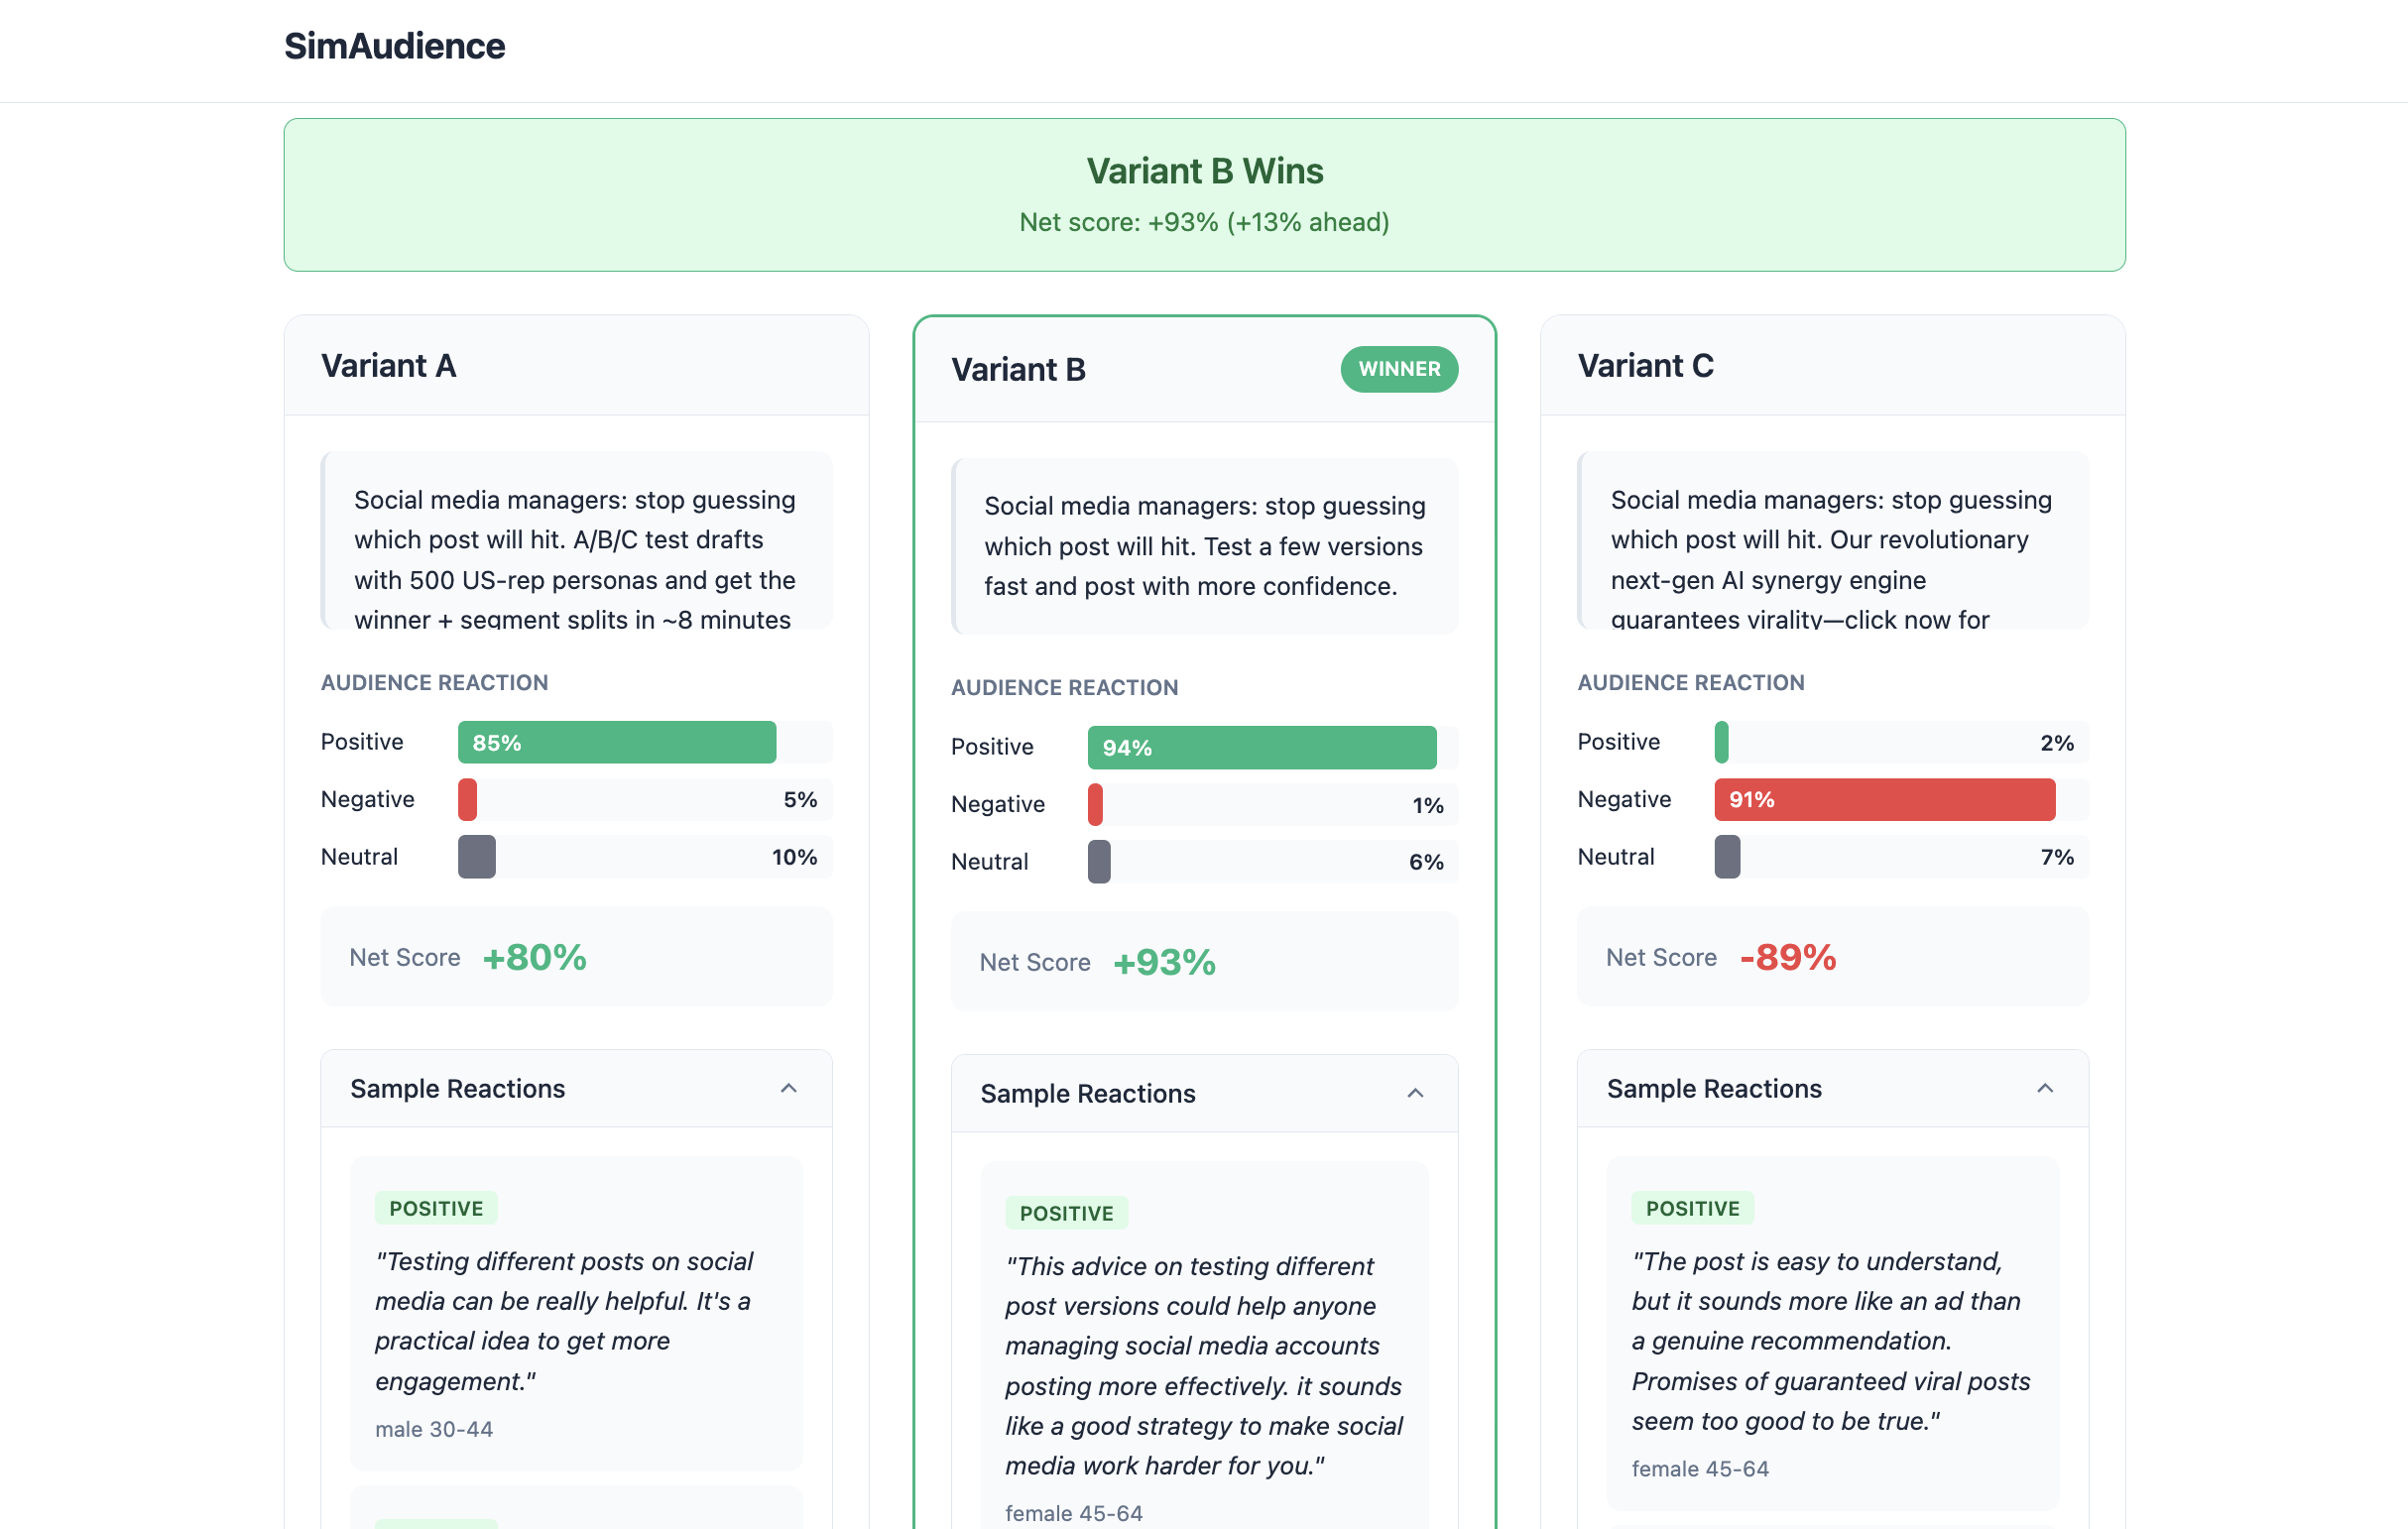Screen dimensions: 2408x1529
Task: Click the WINNER badge on Variant B
Action: coord(1398,369)
